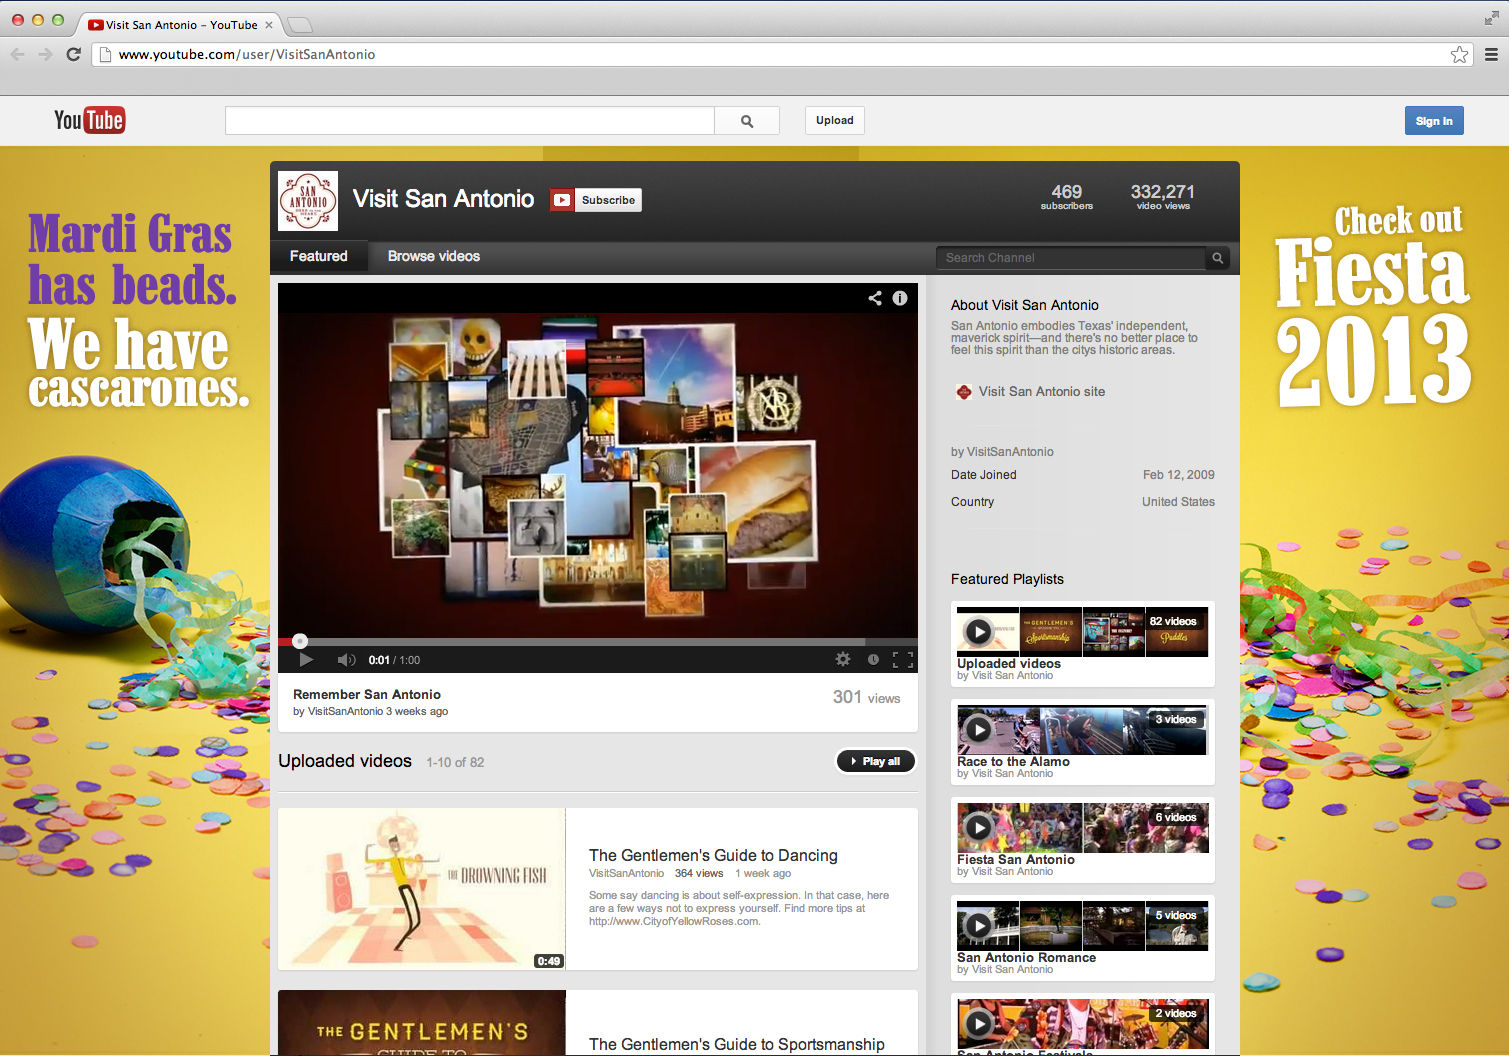Open a new browser tab

click(x=299, y=25)
